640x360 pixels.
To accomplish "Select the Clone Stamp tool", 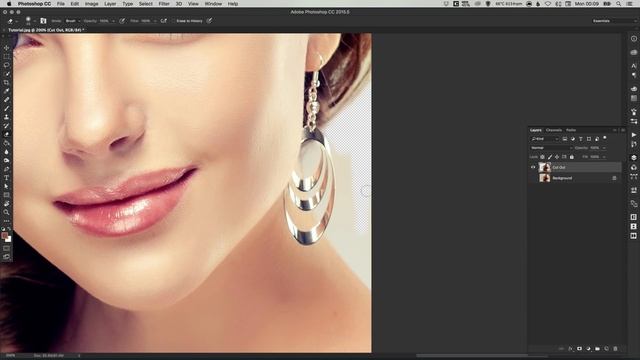I will [x=7, y=117].
